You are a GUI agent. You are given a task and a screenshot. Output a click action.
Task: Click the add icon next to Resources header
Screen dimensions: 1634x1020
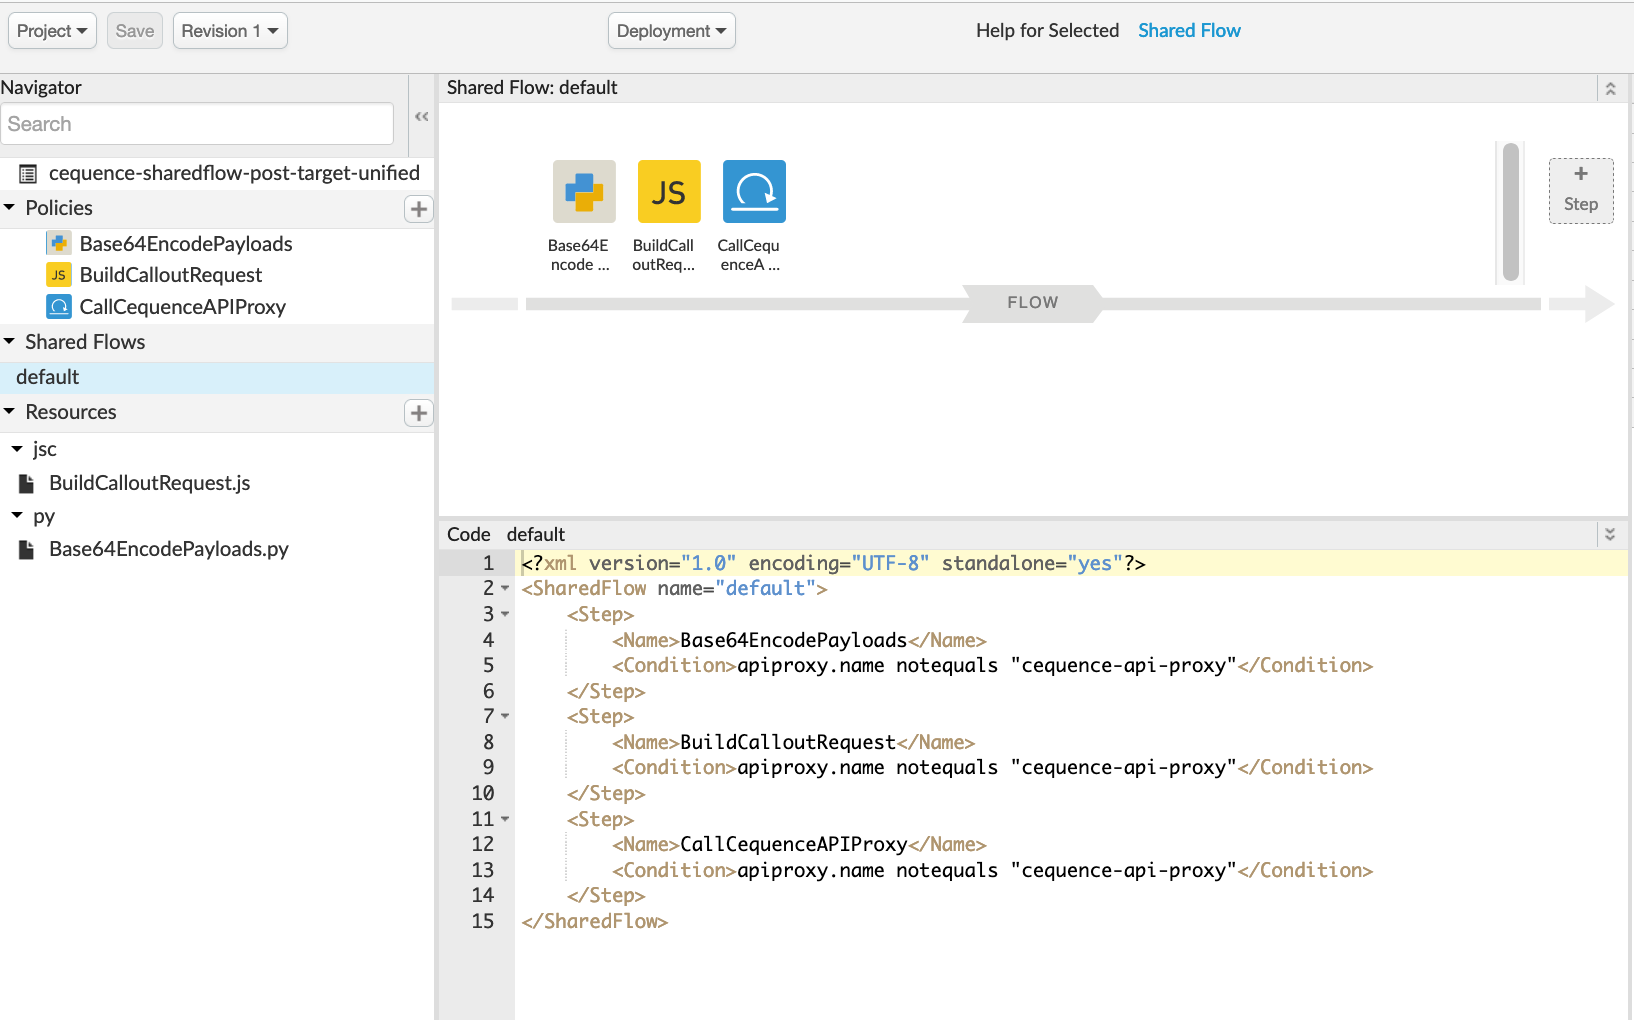click(418, 412)
